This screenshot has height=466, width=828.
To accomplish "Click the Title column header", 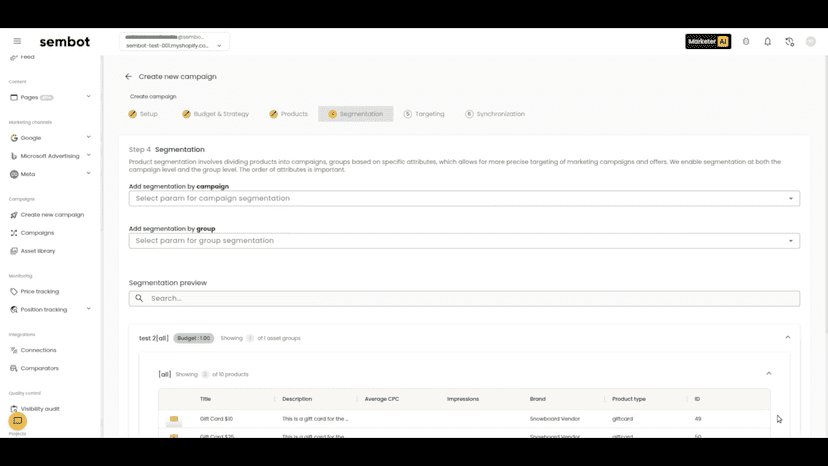I will click(x=205, y=399).
